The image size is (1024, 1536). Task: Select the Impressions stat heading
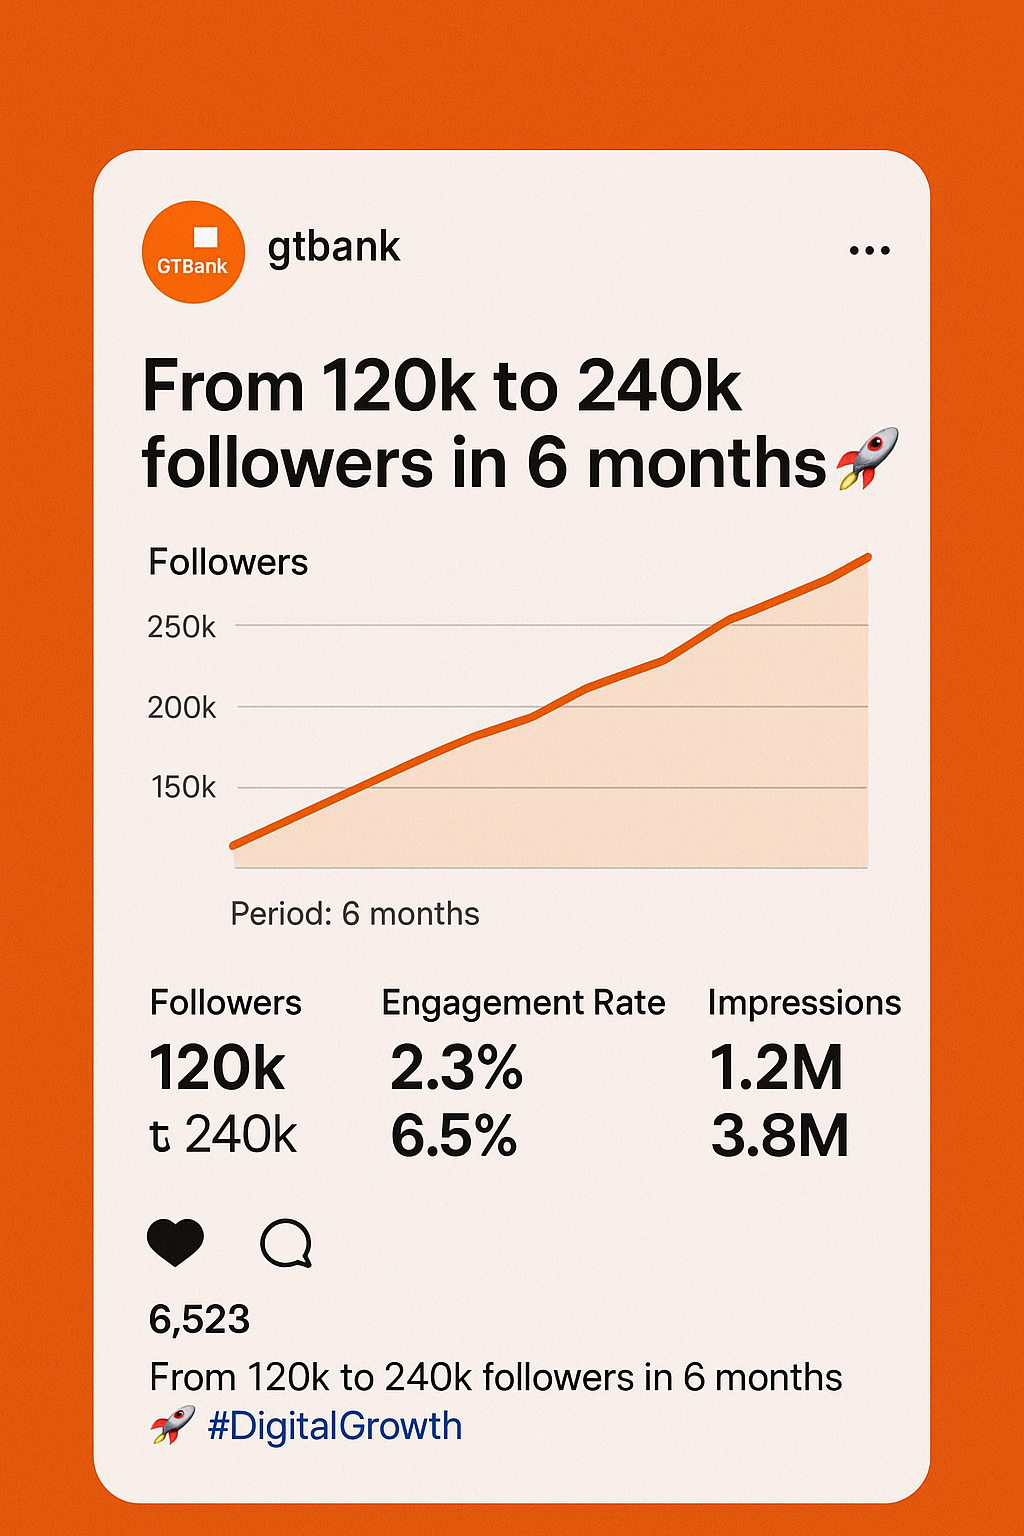click(x=804, y=1003)
